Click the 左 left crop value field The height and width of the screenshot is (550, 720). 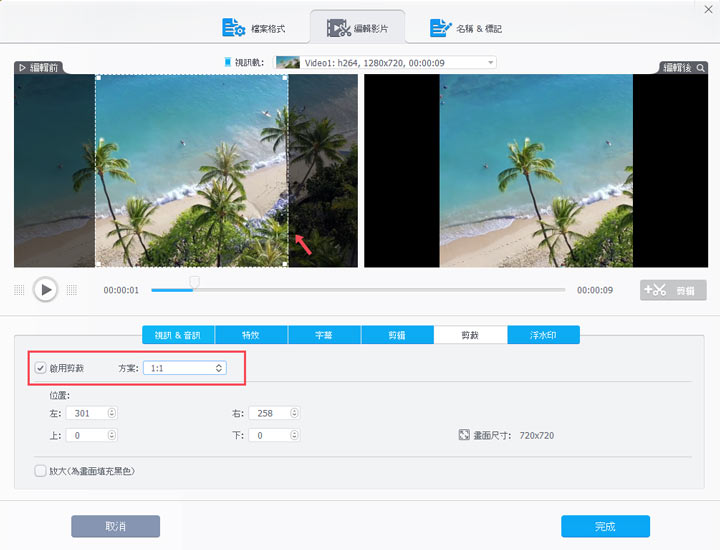pyautogui.click(x=87, y=413)
